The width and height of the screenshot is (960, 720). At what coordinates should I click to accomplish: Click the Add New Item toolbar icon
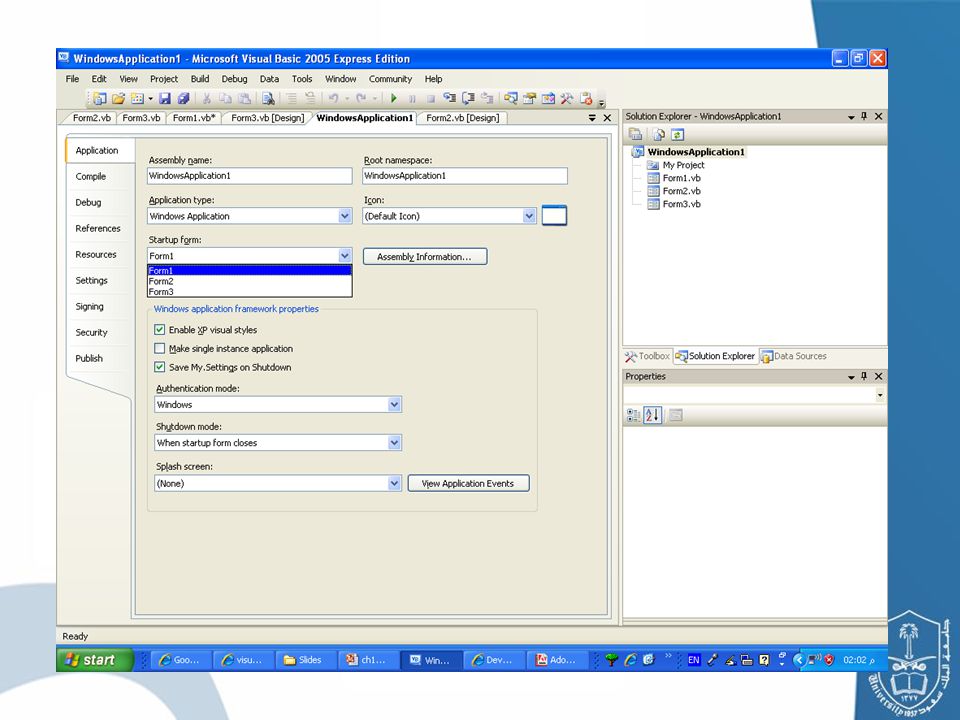tap(137, 98)
